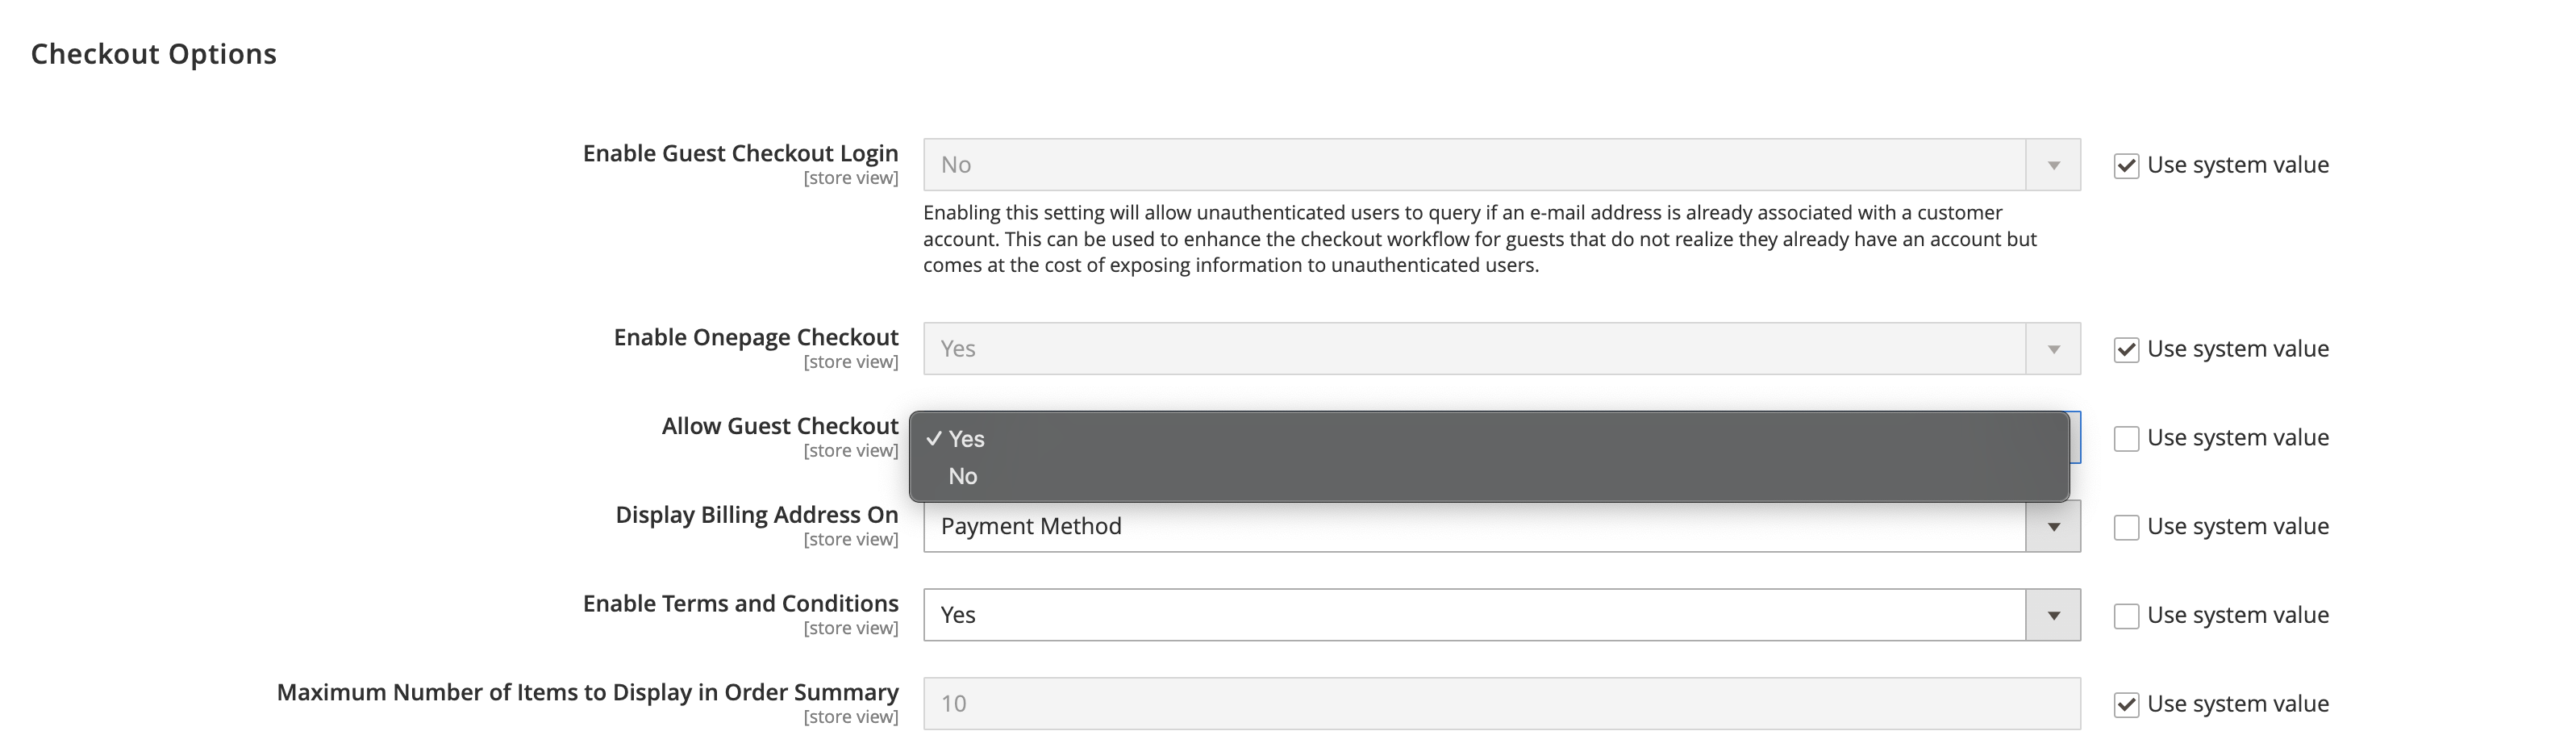Uncheck Use system value for Maximum Number of Items
The image size is (2576, 752).
tap(2126, 703)
